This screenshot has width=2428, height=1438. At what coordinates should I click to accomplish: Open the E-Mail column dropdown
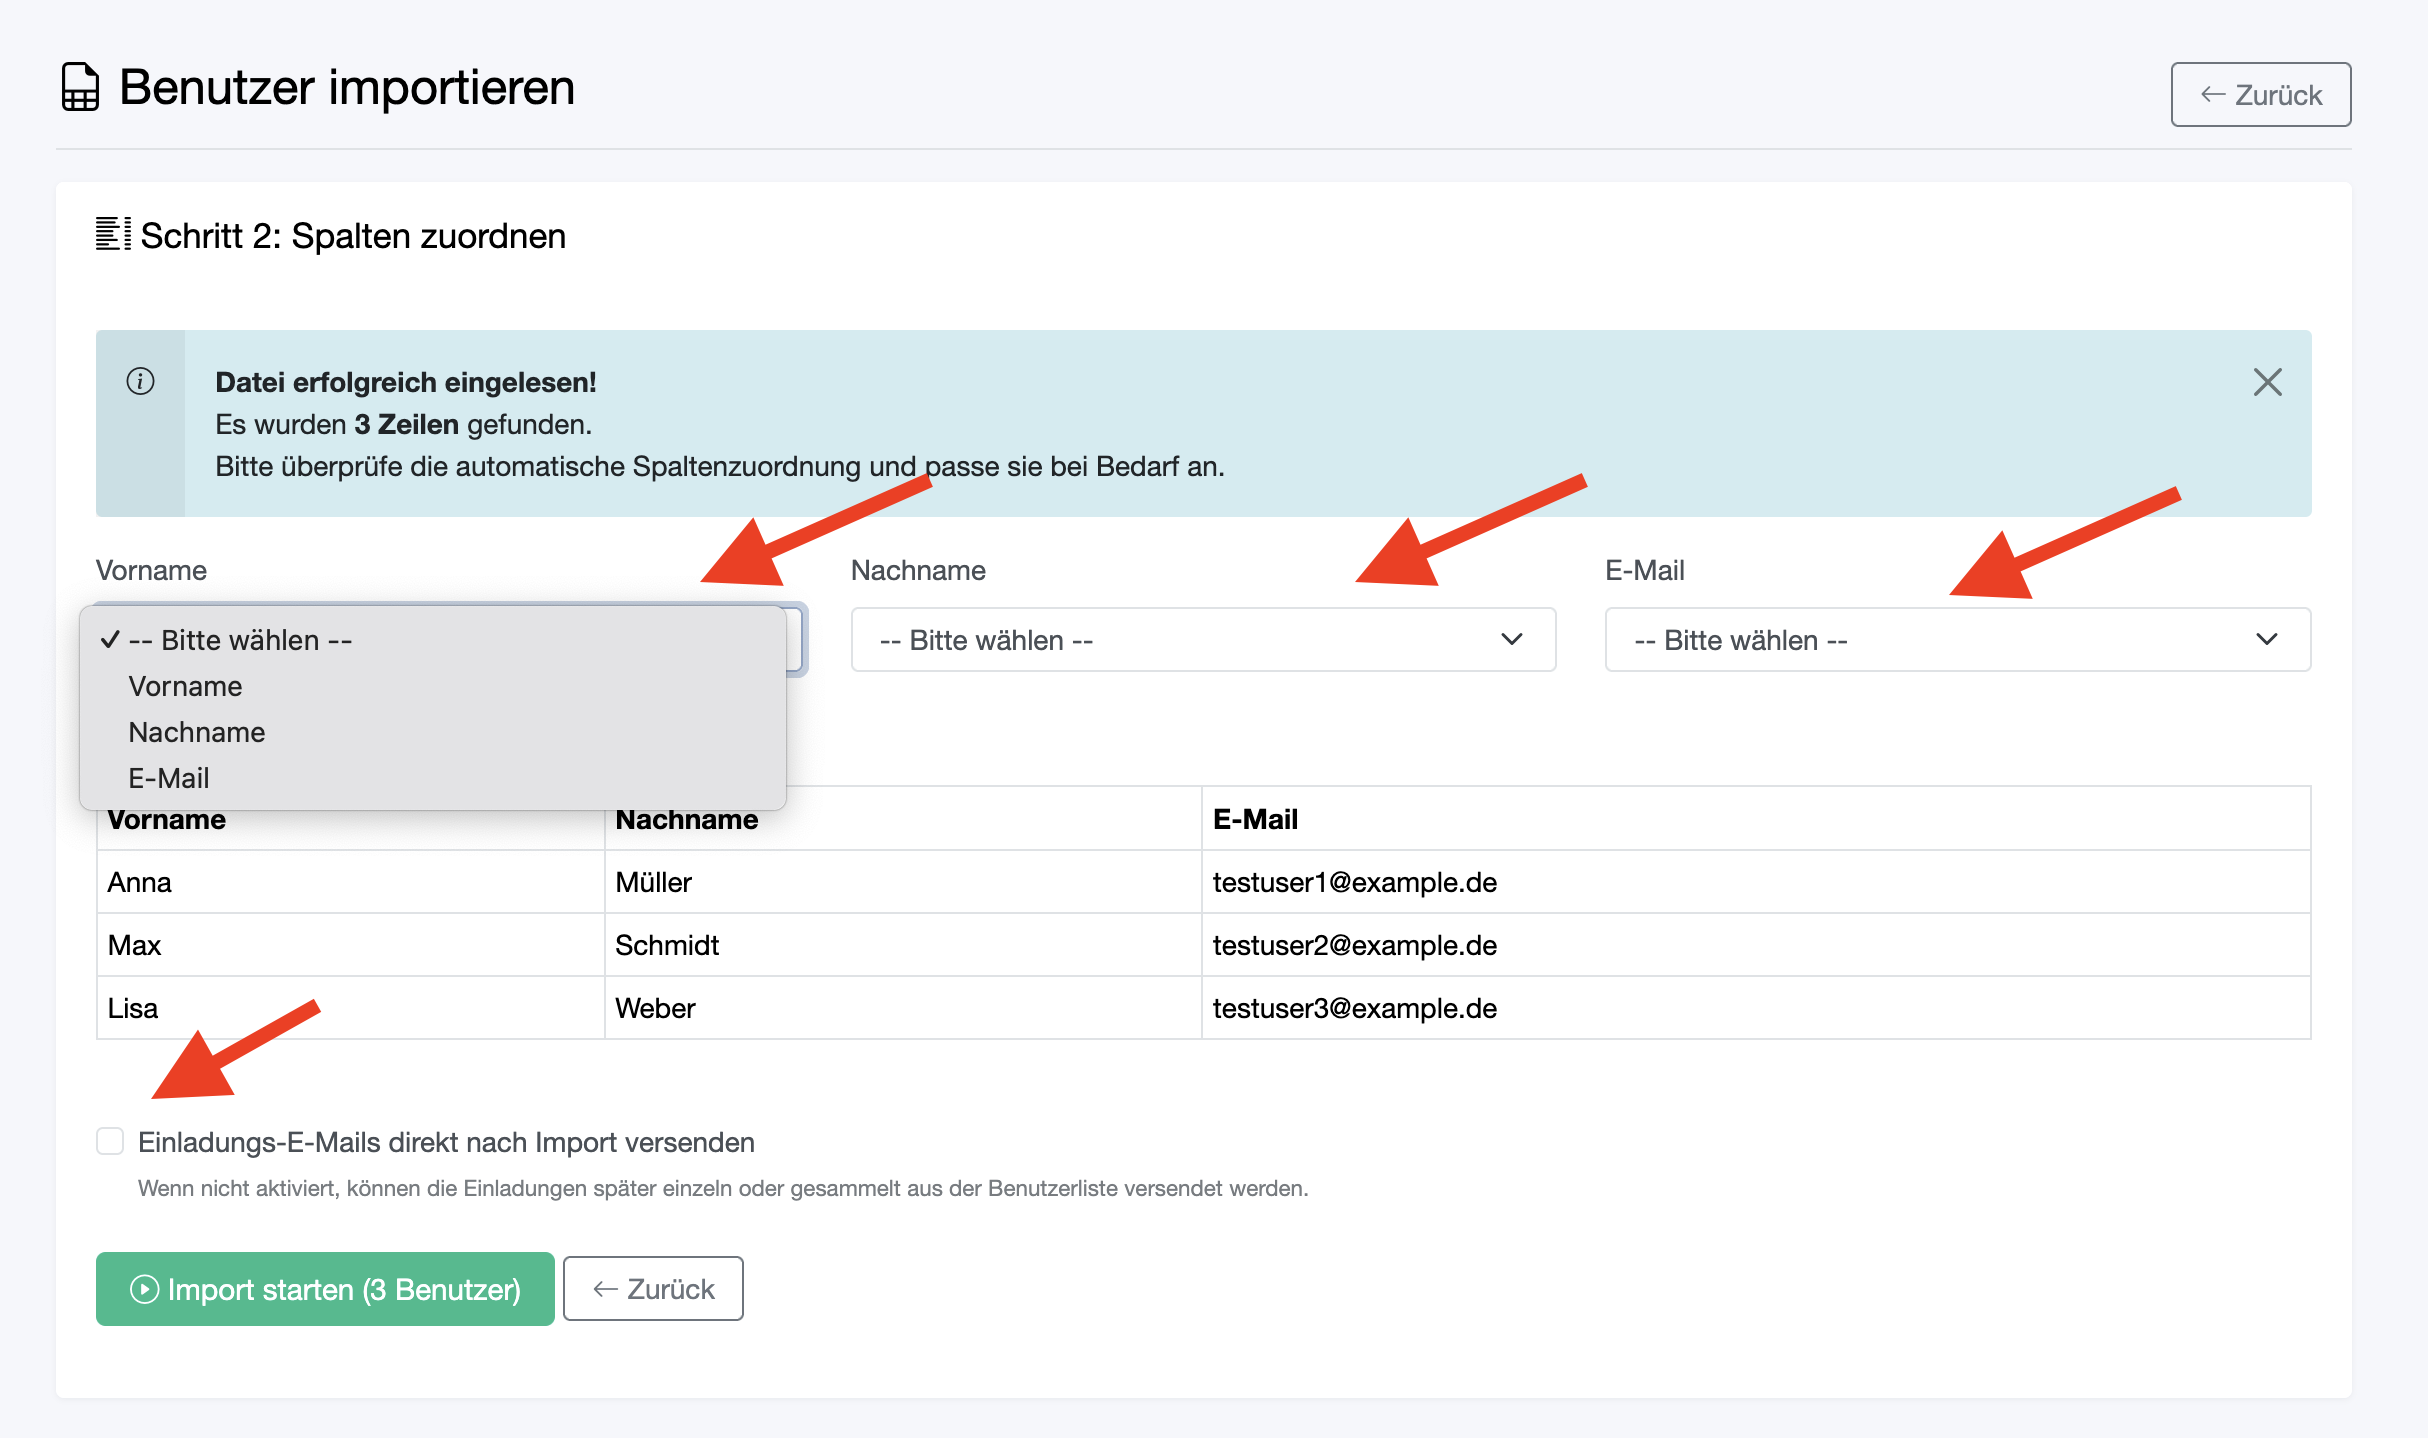pyautogui.click(x=1958, y=640)
